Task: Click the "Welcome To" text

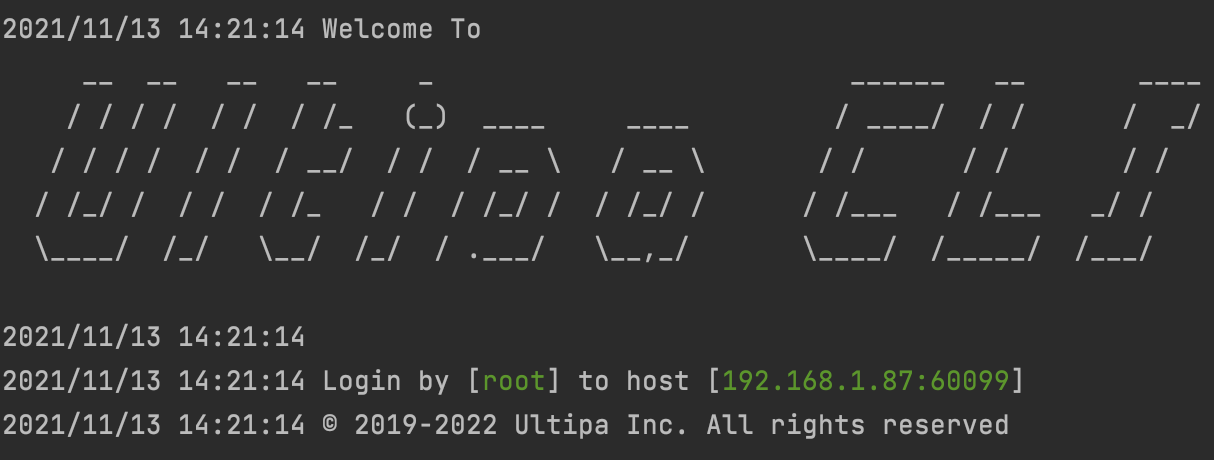Action: pos(402,30)
